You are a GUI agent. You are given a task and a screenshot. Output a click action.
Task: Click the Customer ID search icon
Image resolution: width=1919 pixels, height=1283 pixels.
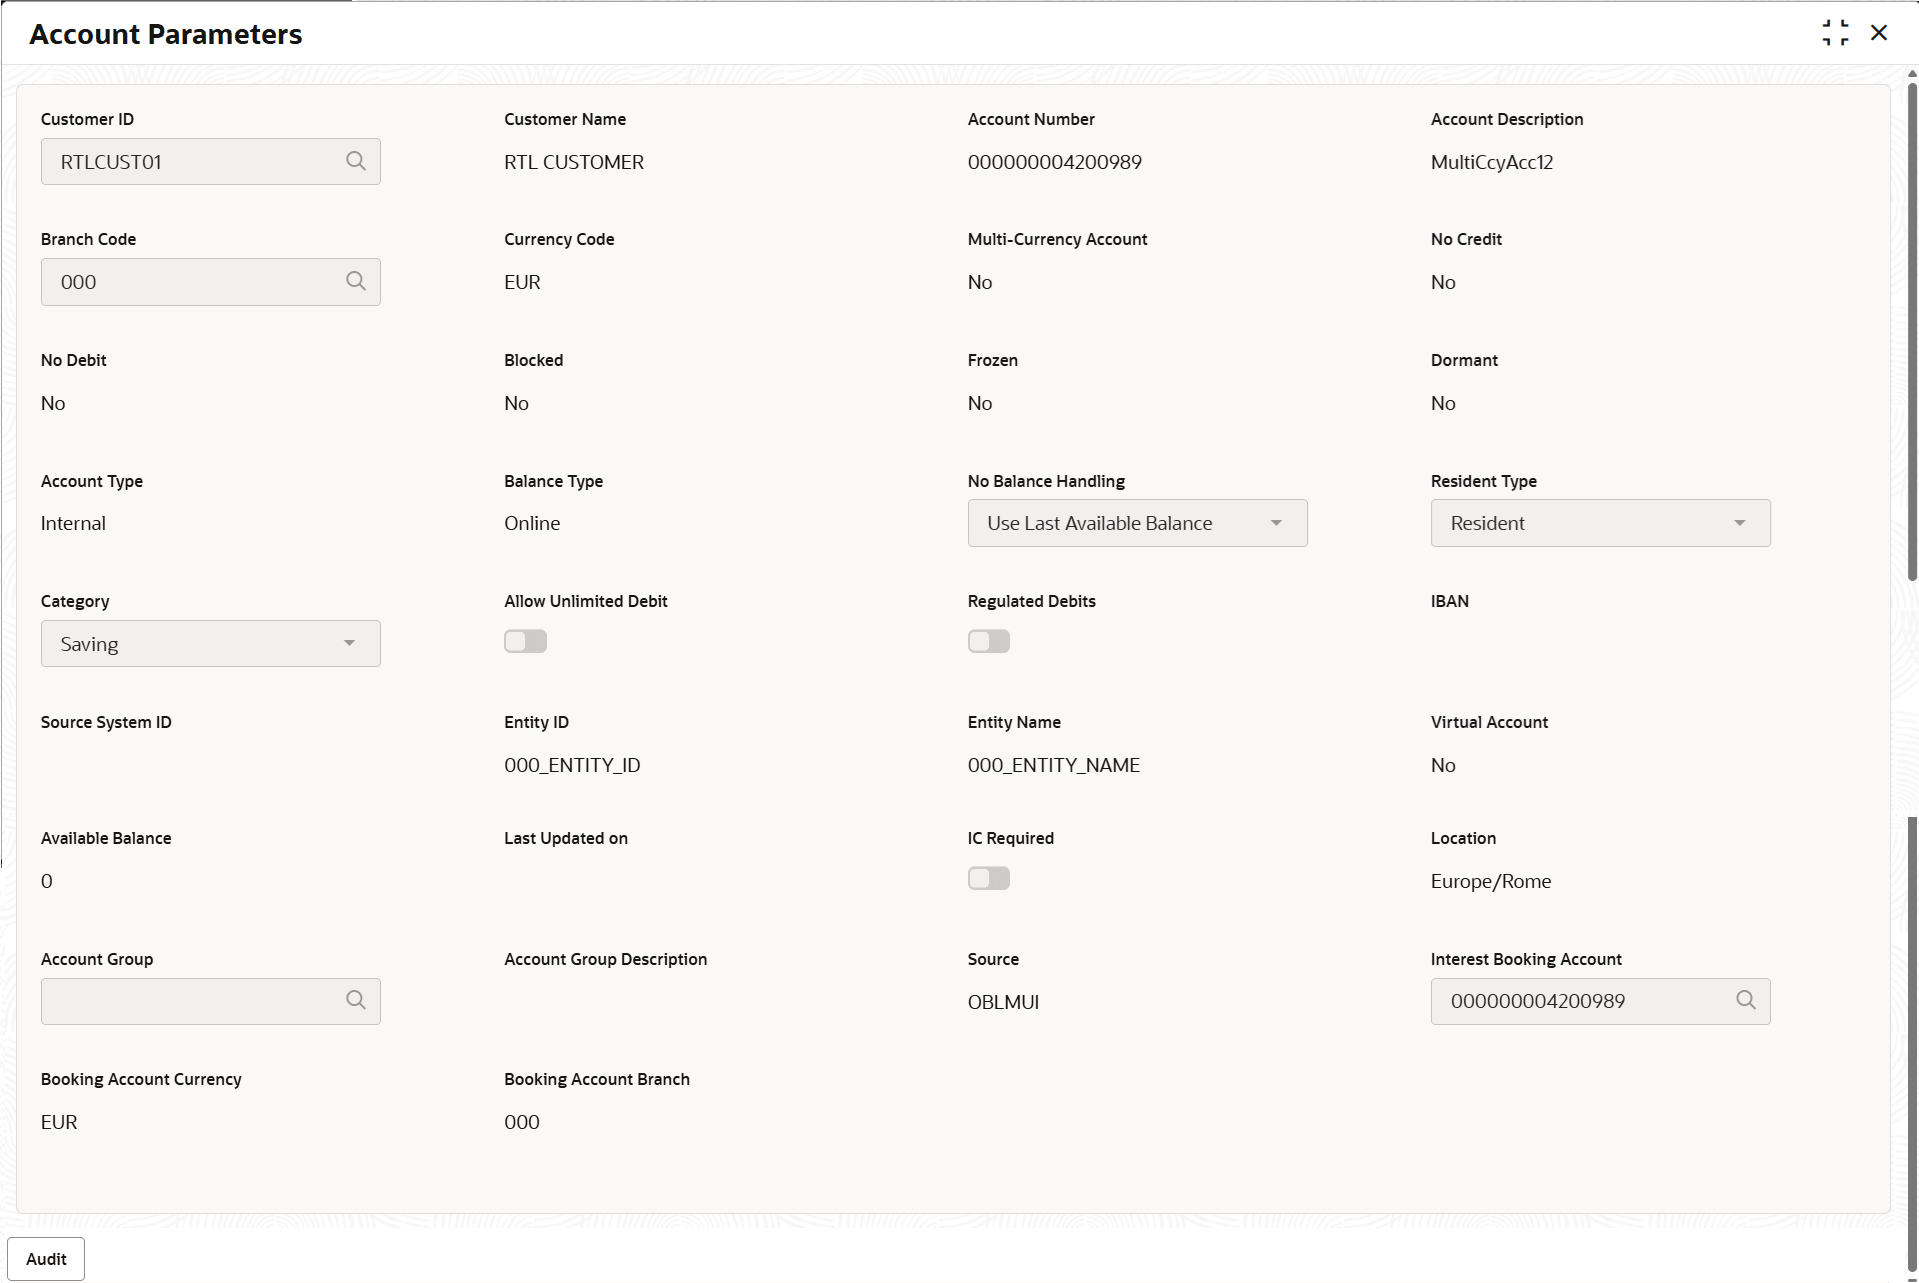[x=355, y=161]
